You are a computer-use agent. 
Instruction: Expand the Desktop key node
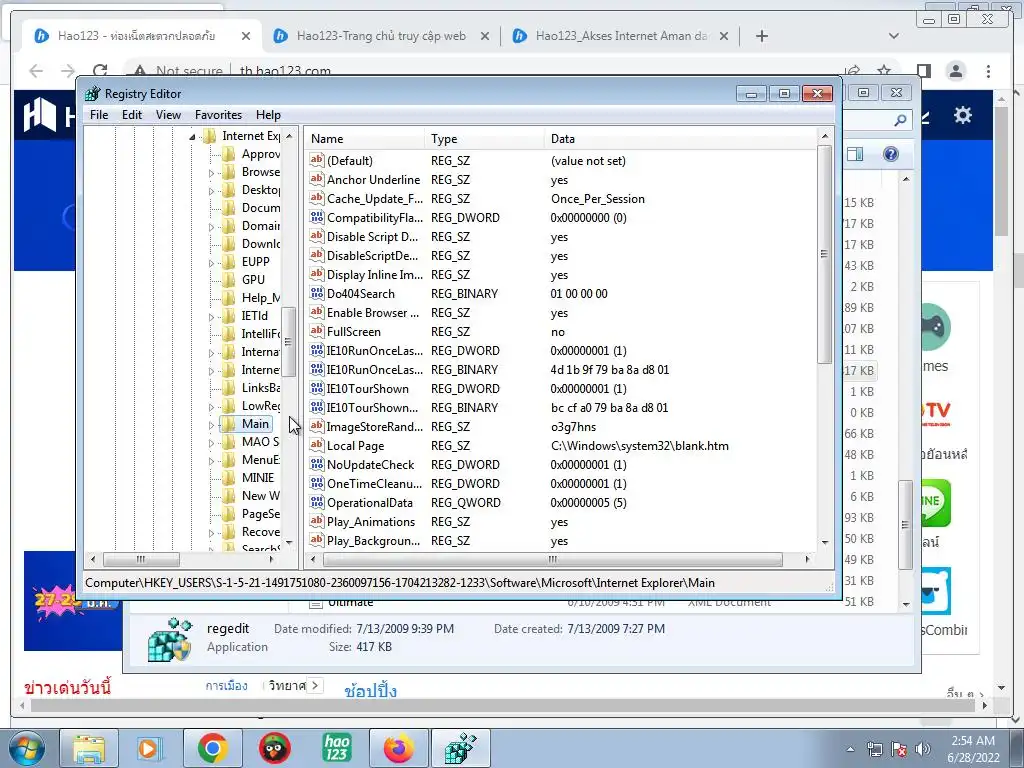click(x=211, y=191)
